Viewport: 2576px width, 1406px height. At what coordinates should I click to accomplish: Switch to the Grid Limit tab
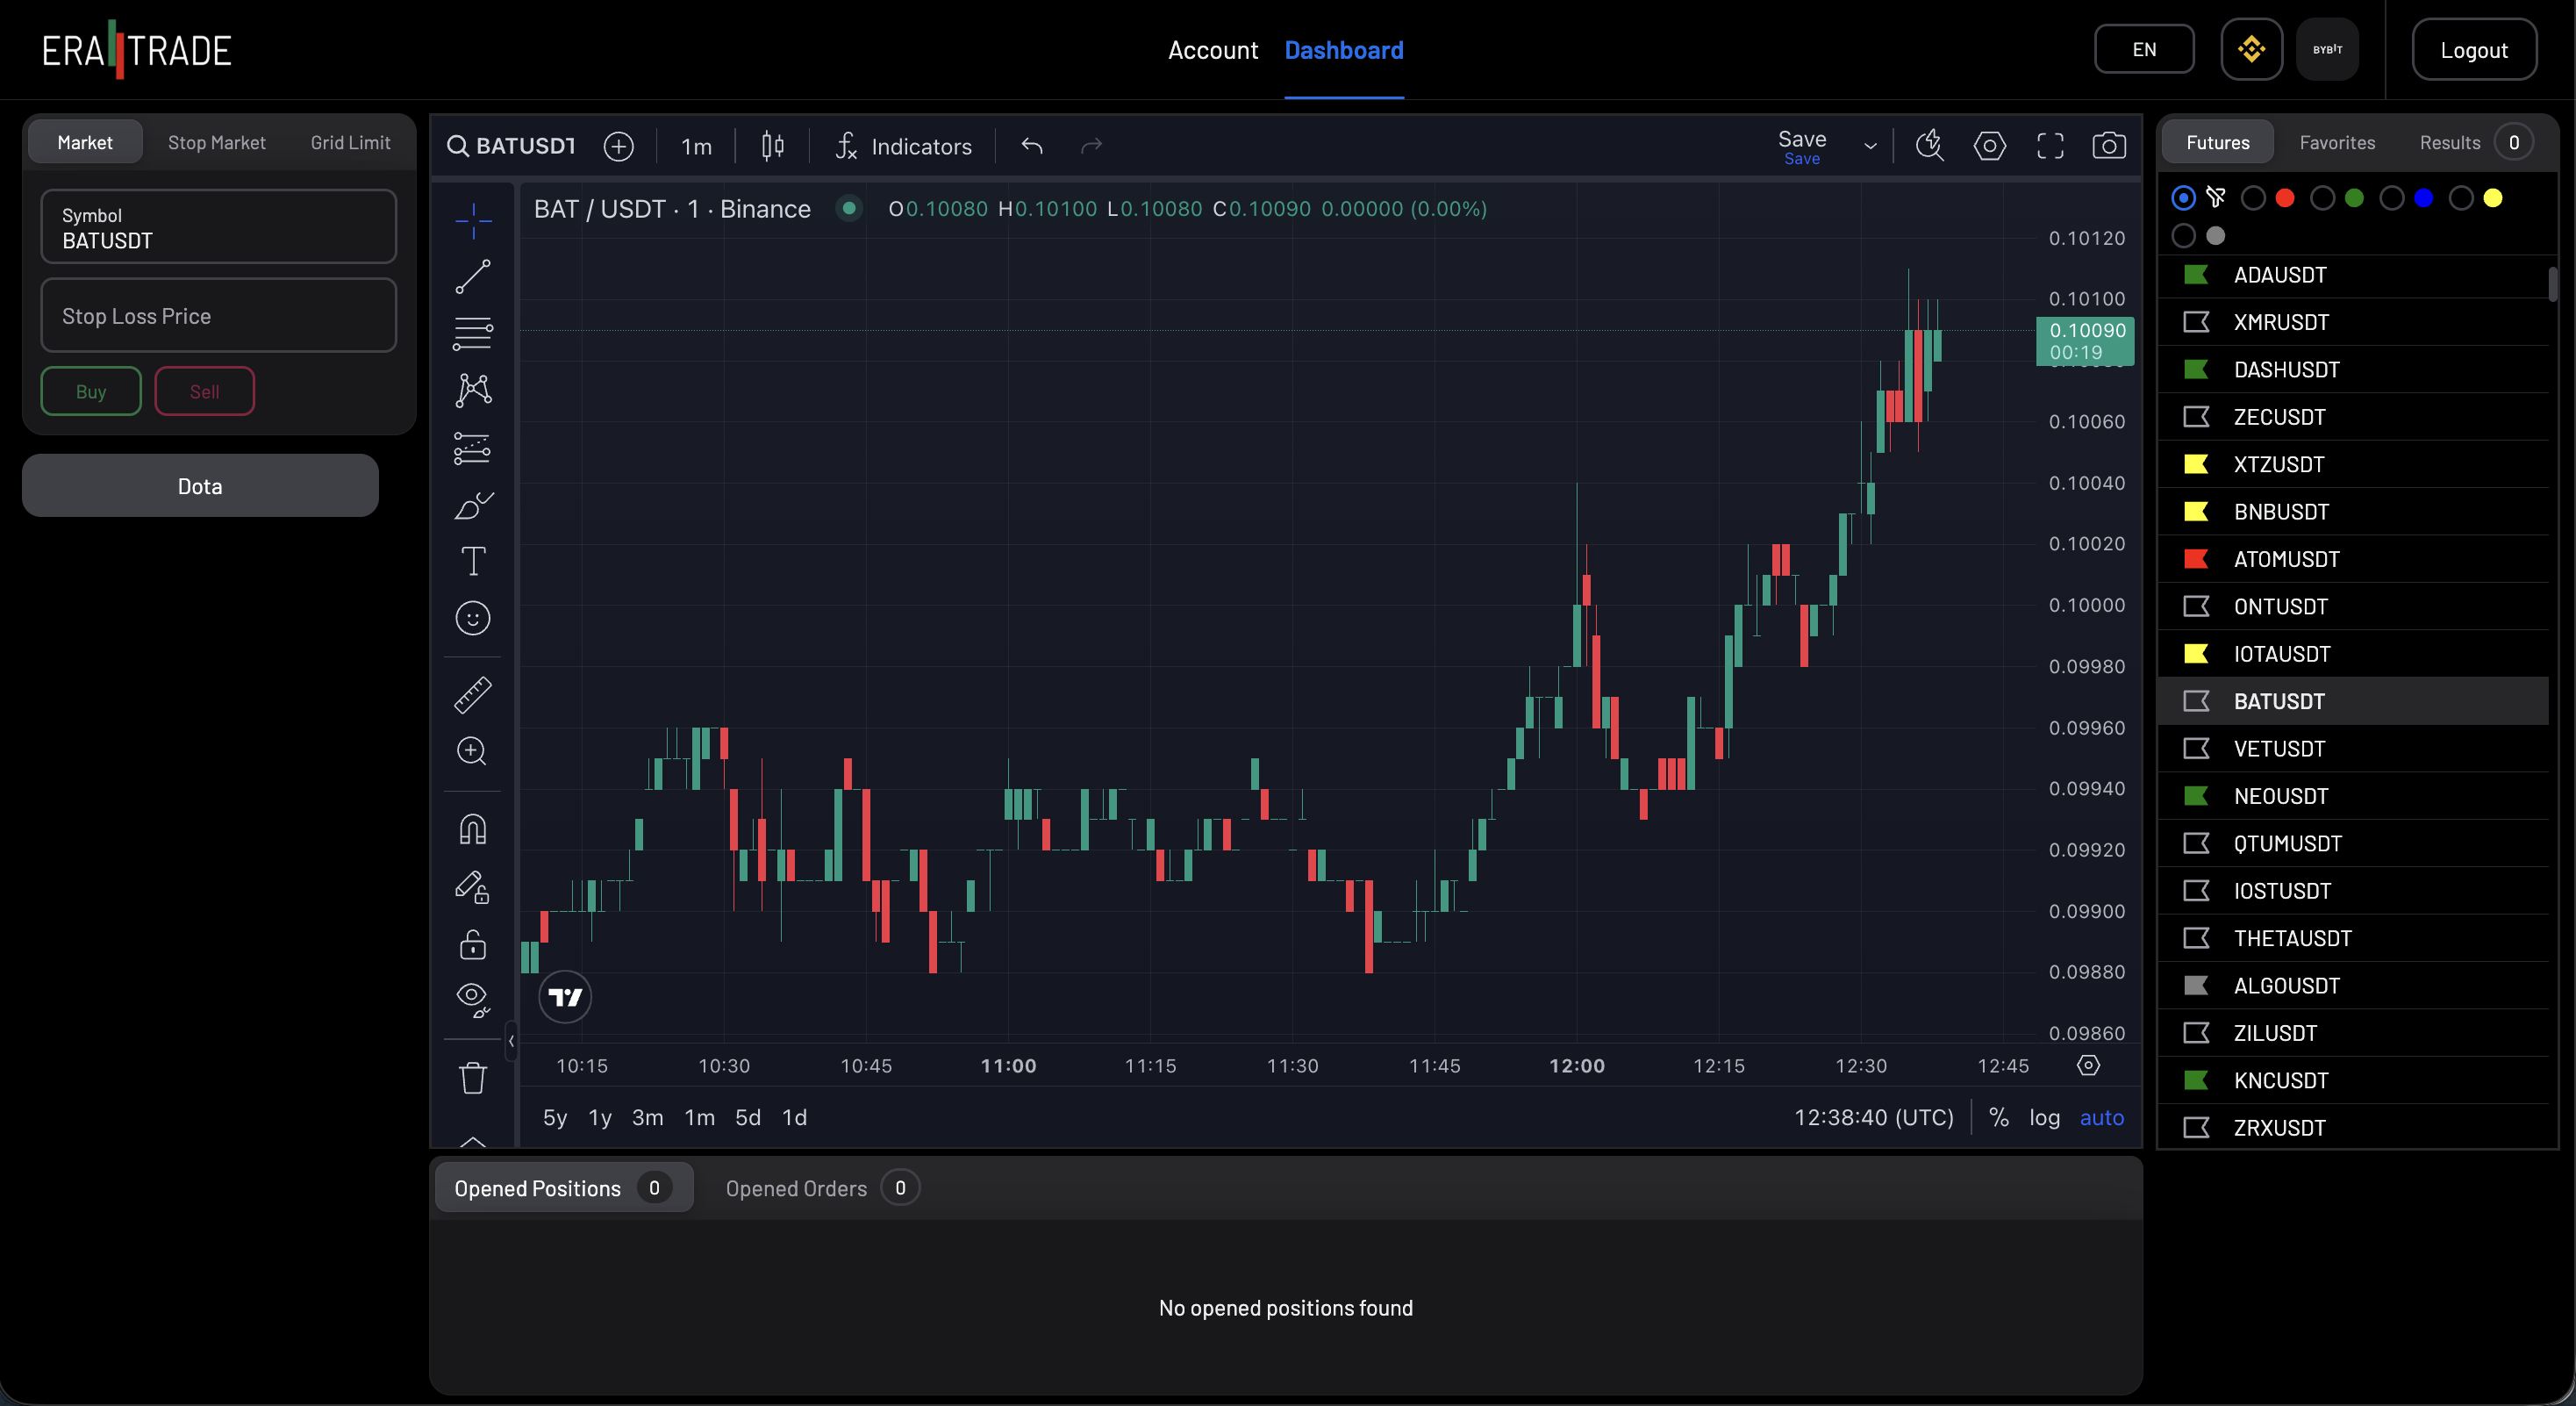[350, 142]
